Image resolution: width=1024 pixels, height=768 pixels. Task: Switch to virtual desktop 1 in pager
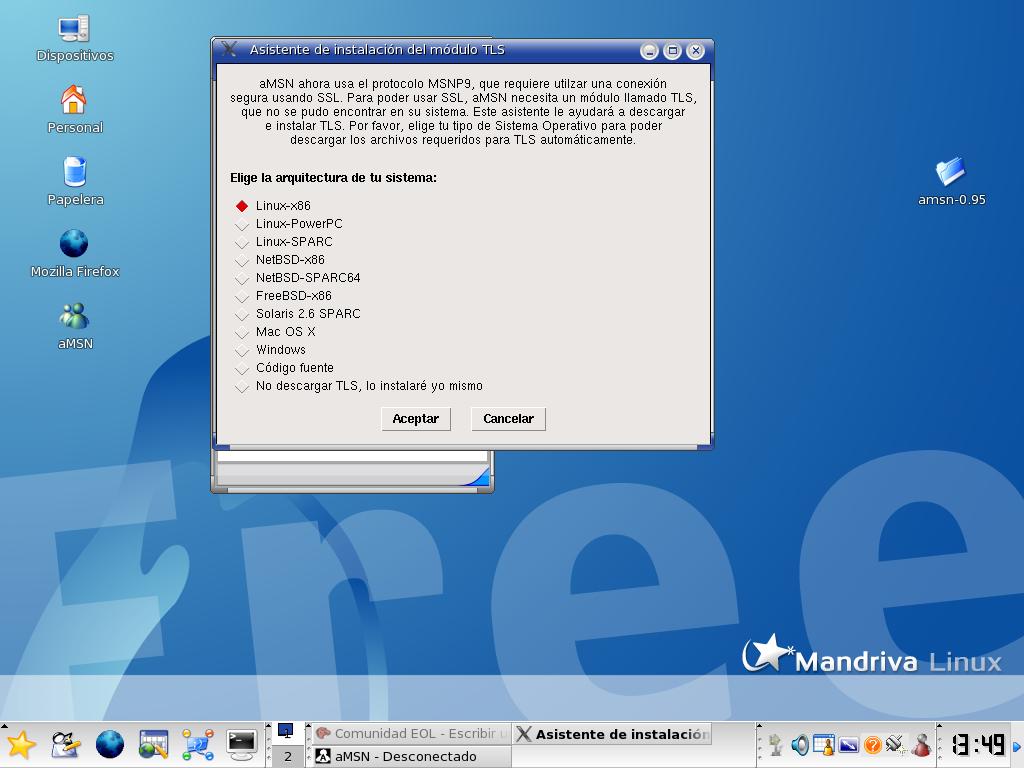coord(287,733)
